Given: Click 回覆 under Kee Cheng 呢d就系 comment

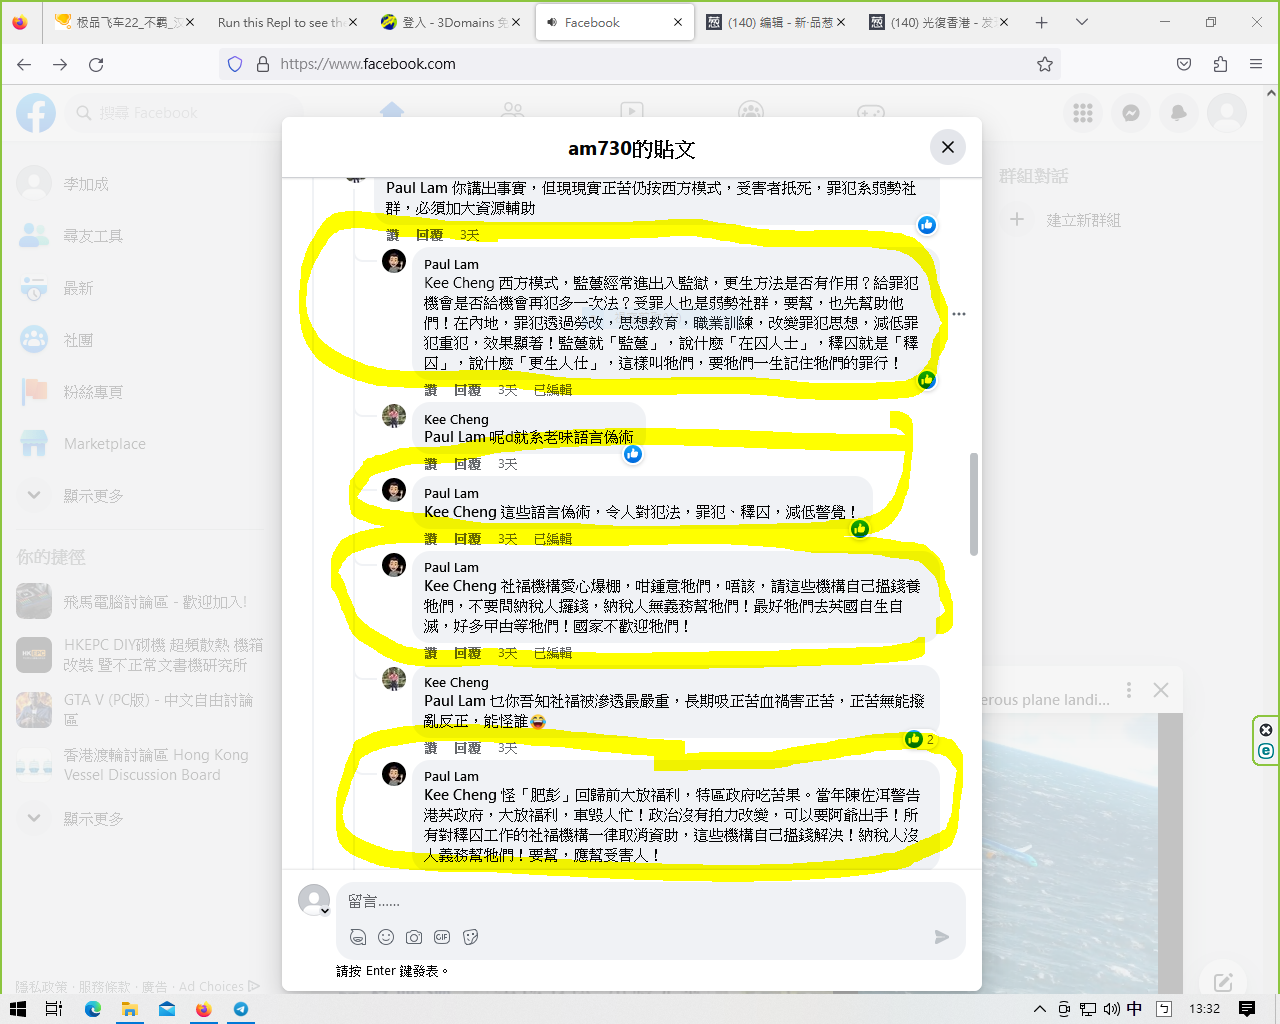Looking at the screenshot, I should click(x=468, y=464).
